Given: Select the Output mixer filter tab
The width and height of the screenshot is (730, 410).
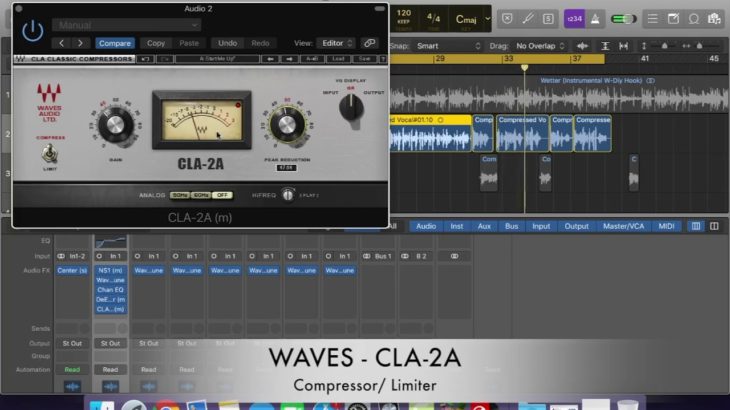Looking at the screenshot, I should click(x=576, y=226).
